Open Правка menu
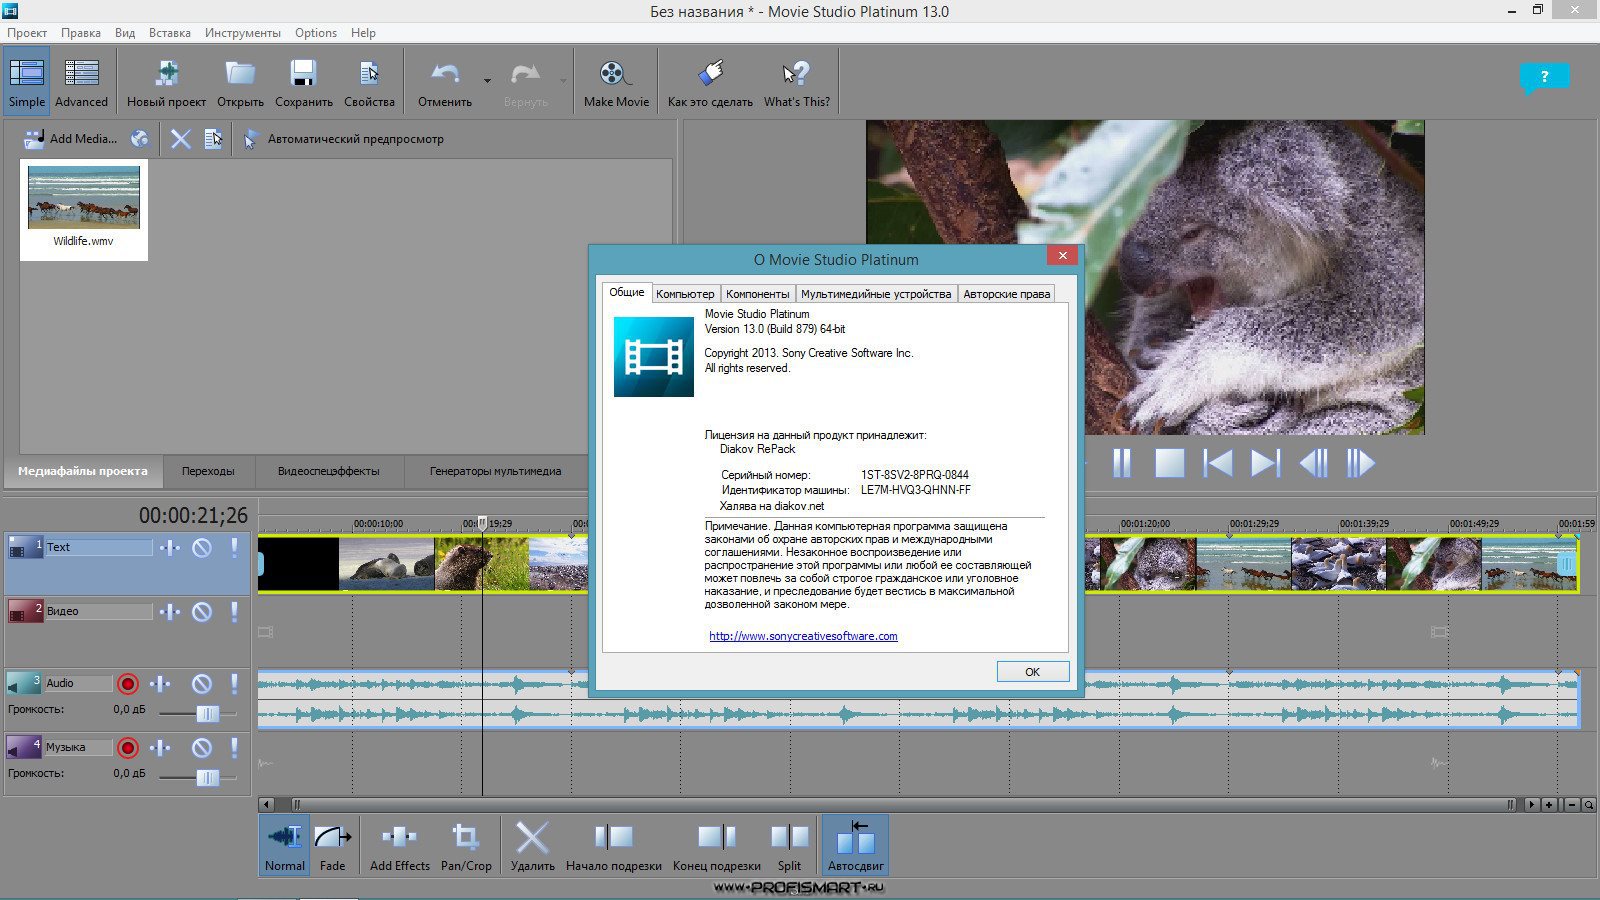 click(x=80, y=32)
